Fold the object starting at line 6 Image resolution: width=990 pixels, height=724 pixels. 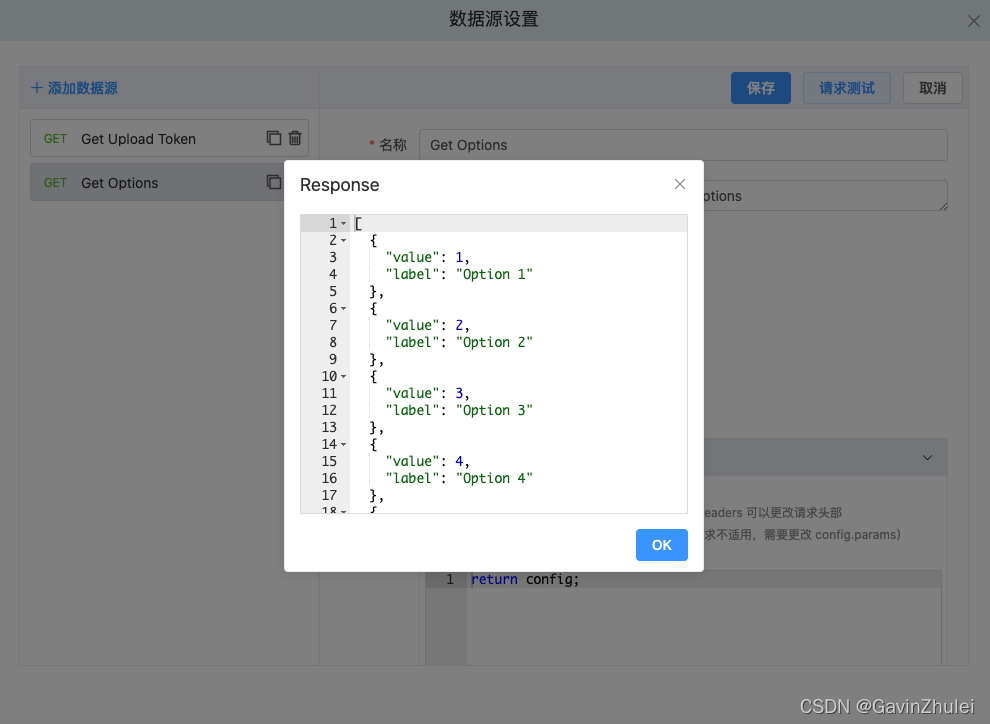point(344,309)
